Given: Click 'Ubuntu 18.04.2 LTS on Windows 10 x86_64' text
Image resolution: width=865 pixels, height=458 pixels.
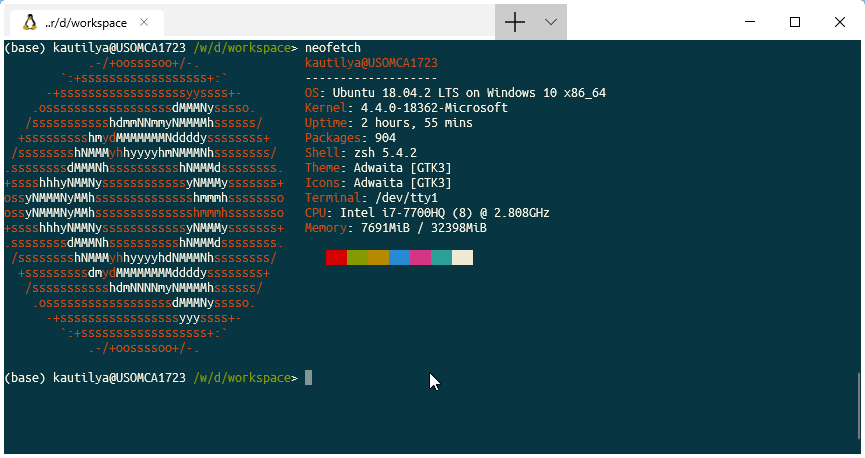Looking at the screenshot, I should (x=469, y=93).
